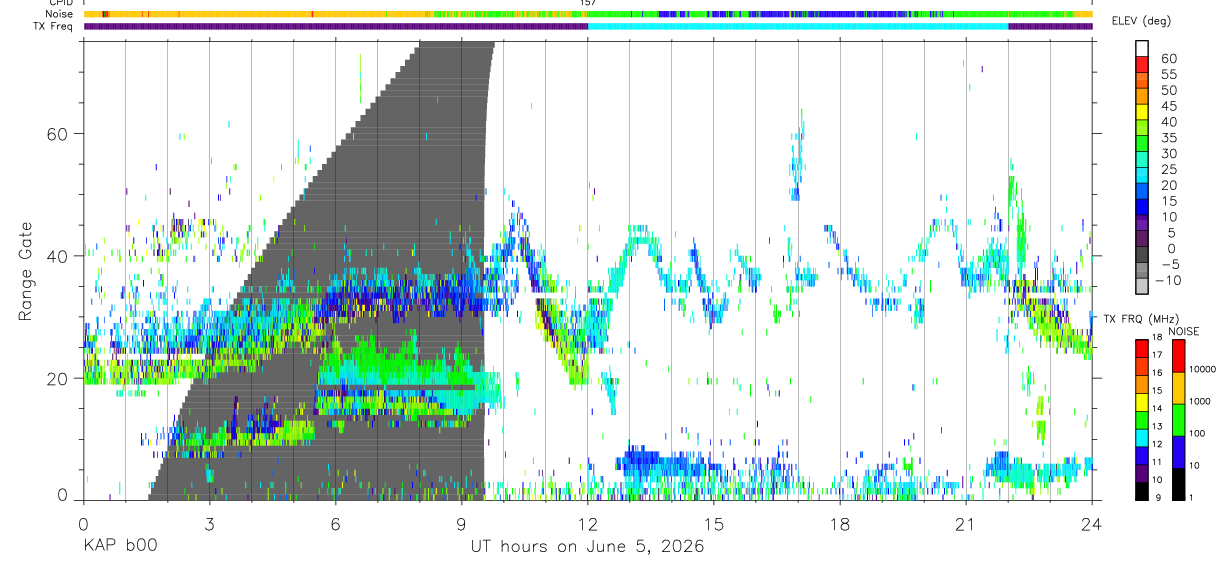This screenshot has height=567, width=1228.
Task: Pick the orange-yellow segment of NOISE colorbar
Action: coord(1179,387)
